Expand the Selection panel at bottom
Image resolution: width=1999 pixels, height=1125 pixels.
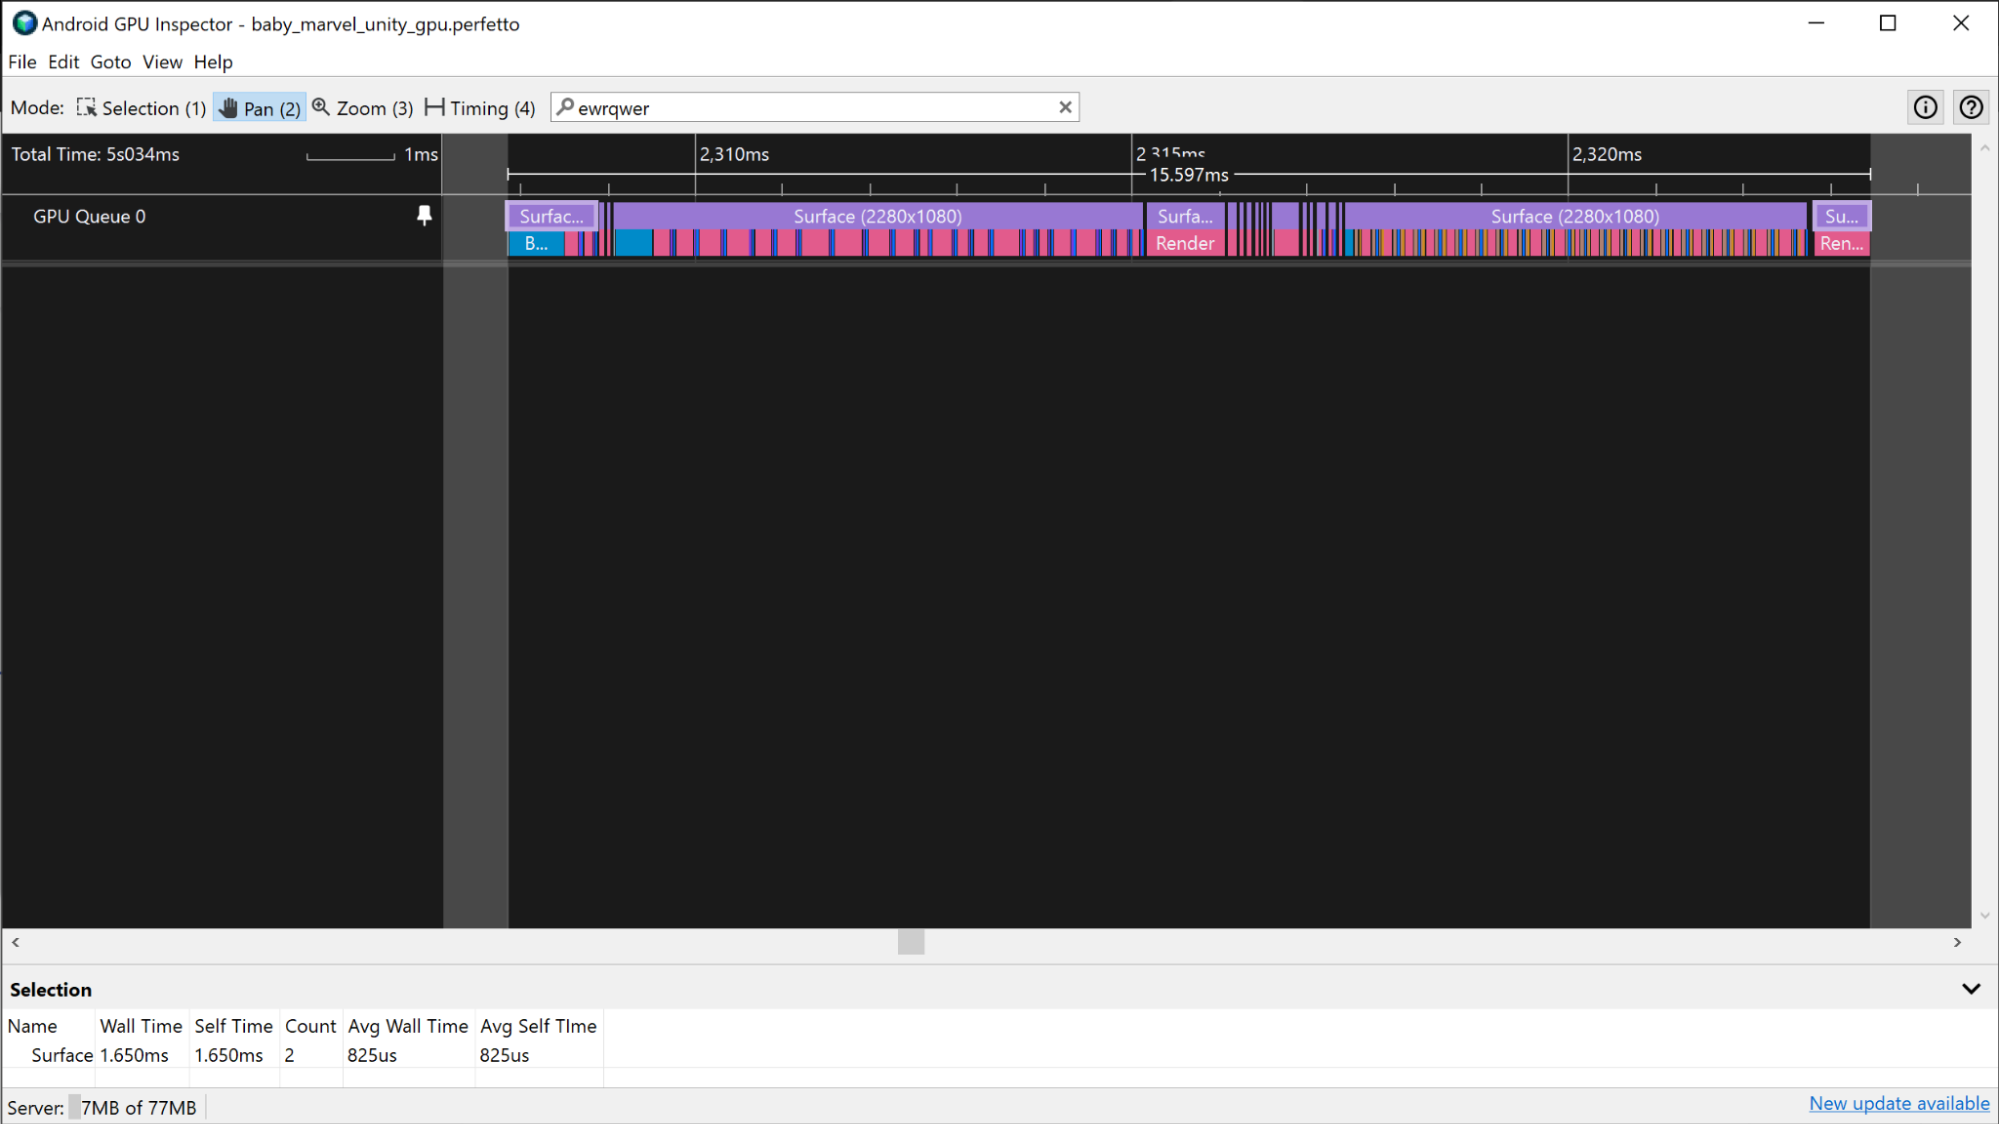pos(1973,989)
